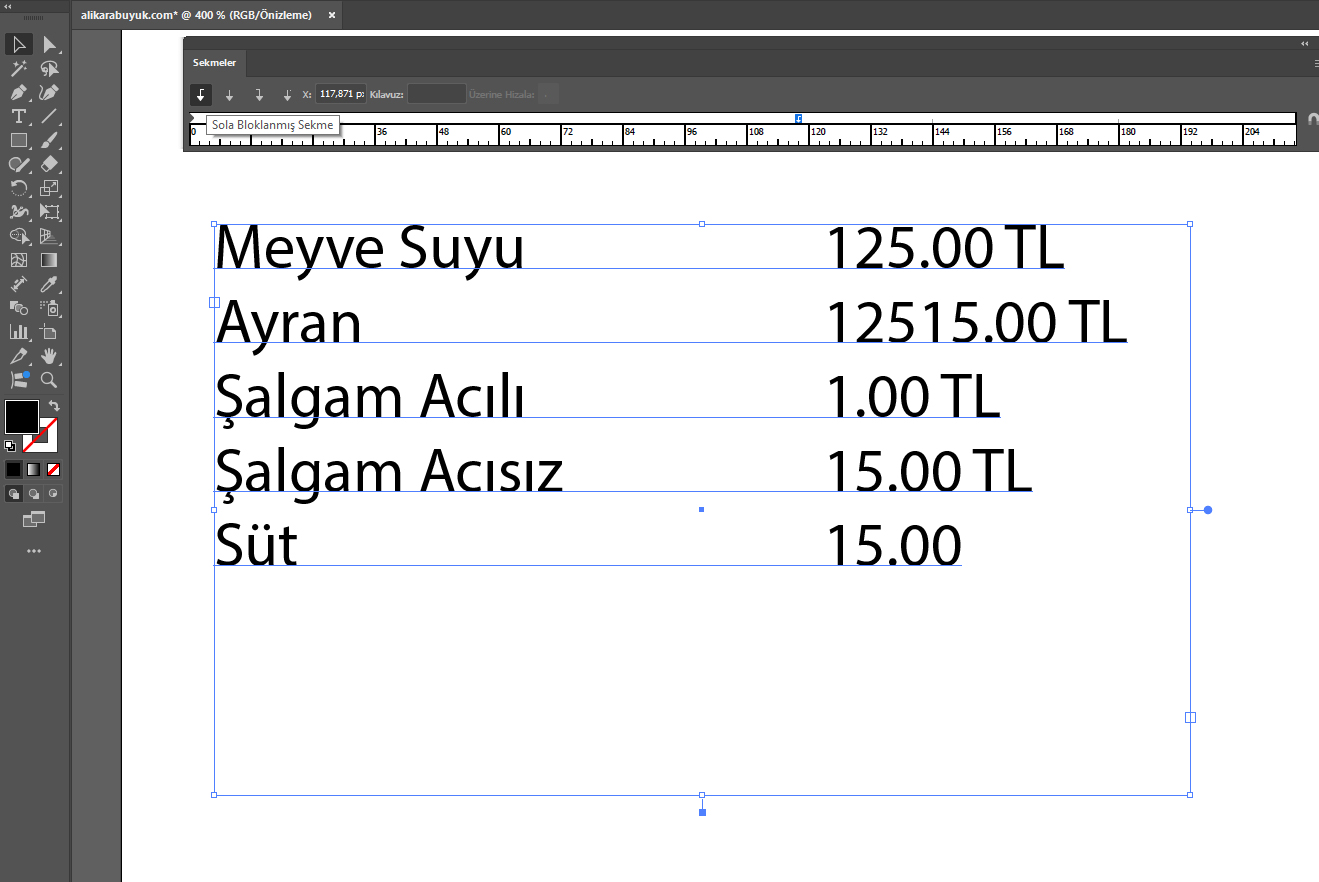The width and height of the screenshot is (1319, 882).
Task: Choose Right-Justified Tab button
Action: [x=259, y=95]
